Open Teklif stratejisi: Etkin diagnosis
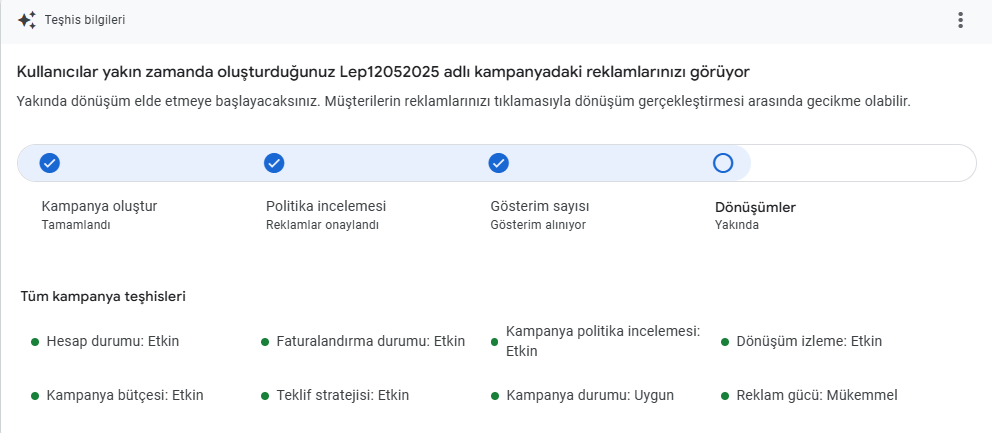 (343, 396)
